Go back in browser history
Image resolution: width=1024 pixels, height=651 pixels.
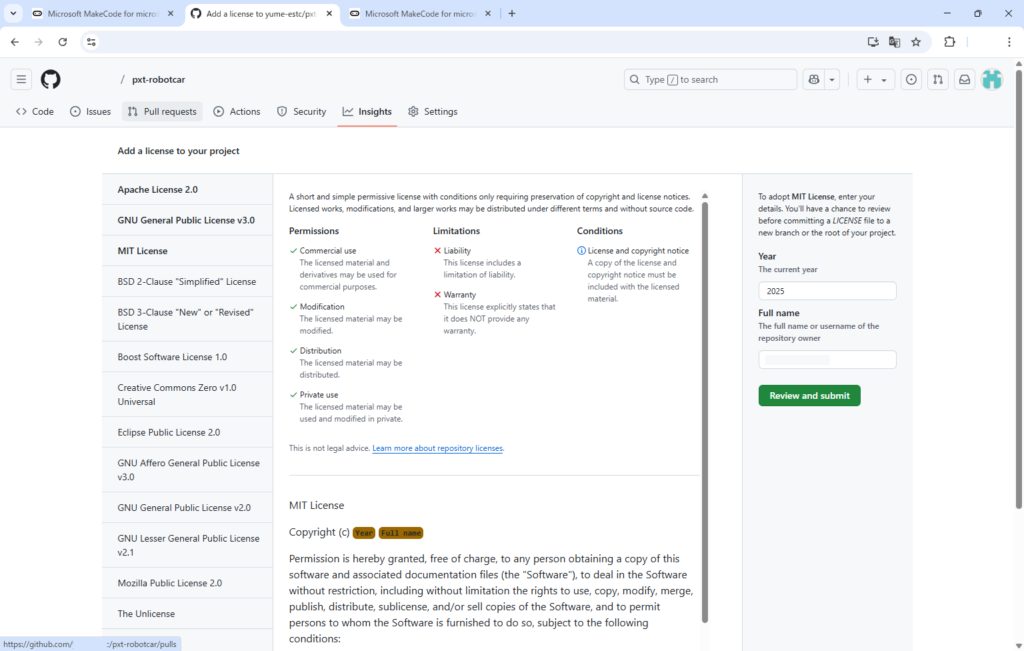point(15,42)
